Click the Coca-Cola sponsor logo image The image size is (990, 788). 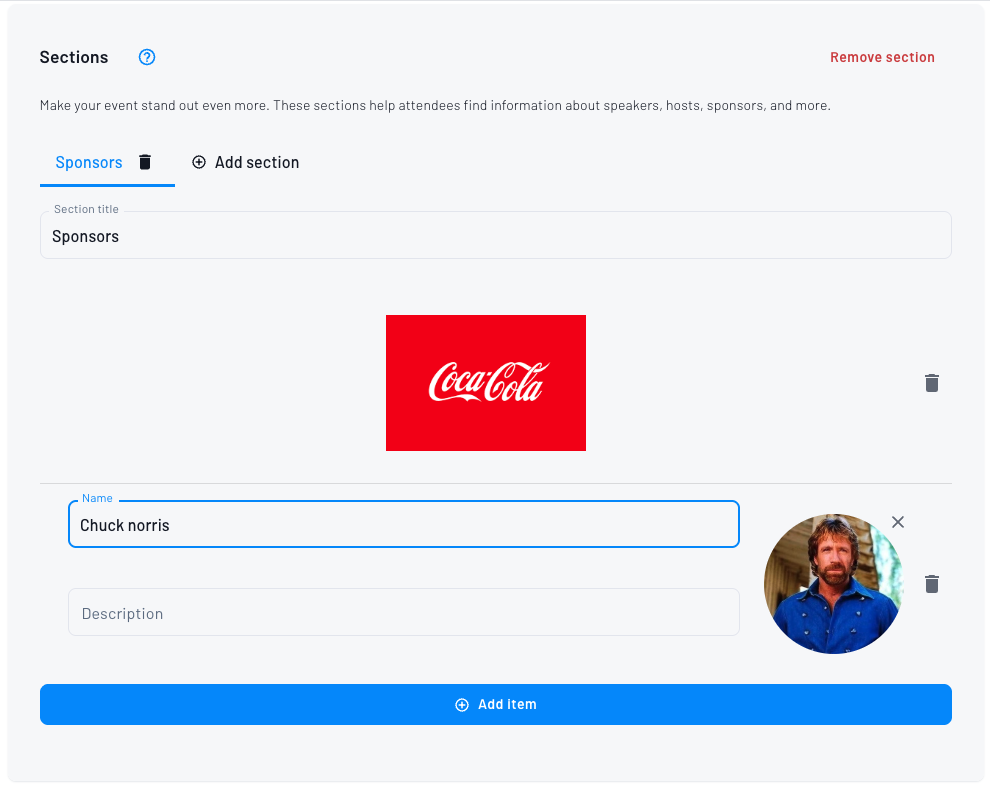(486, 383)
